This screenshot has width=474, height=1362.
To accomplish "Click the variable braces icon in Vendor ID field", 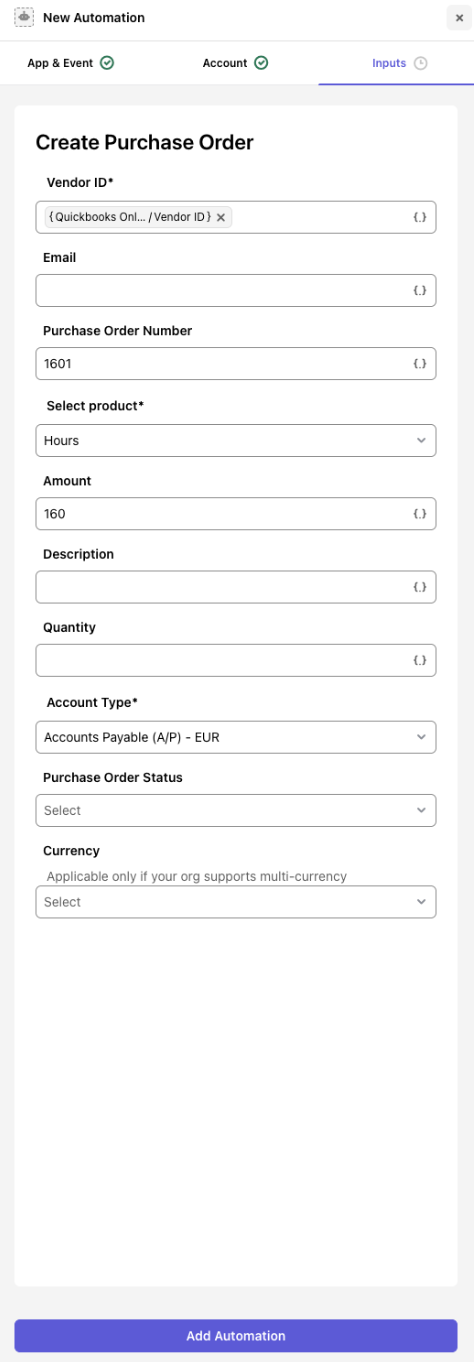I will (x=420, y=217).
